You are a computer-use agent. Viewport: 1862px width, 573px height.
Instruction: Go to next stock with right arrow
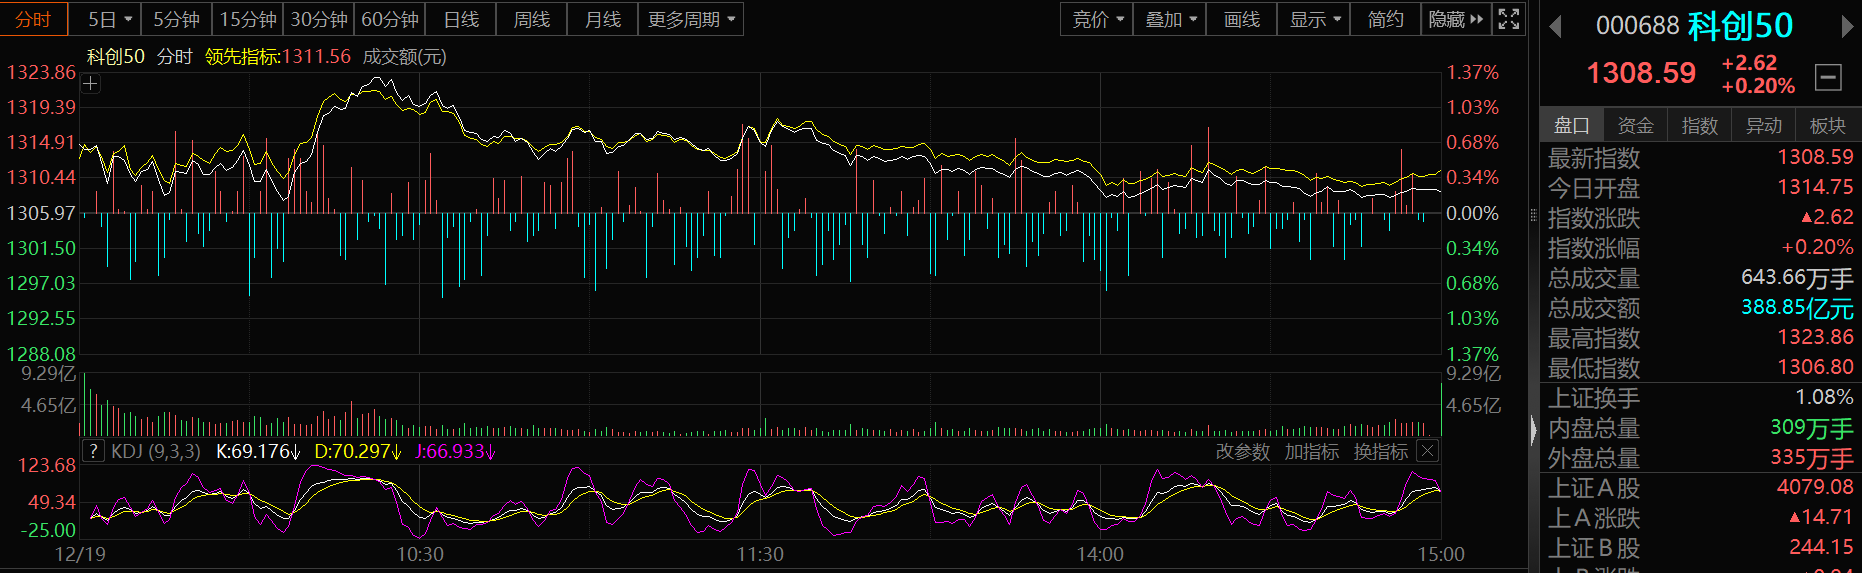(x=1847, y=26)
